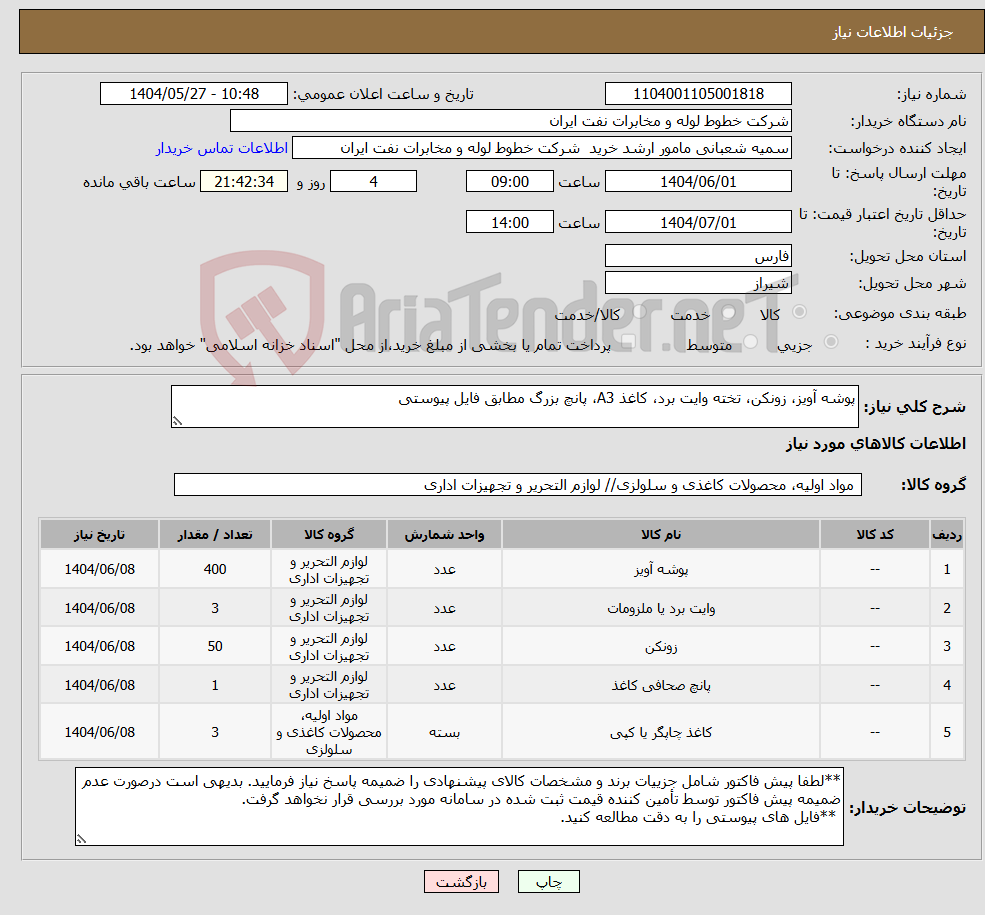Click the request creator name field
This screenshot has height=915, width=985.
(x=541, y=148)
